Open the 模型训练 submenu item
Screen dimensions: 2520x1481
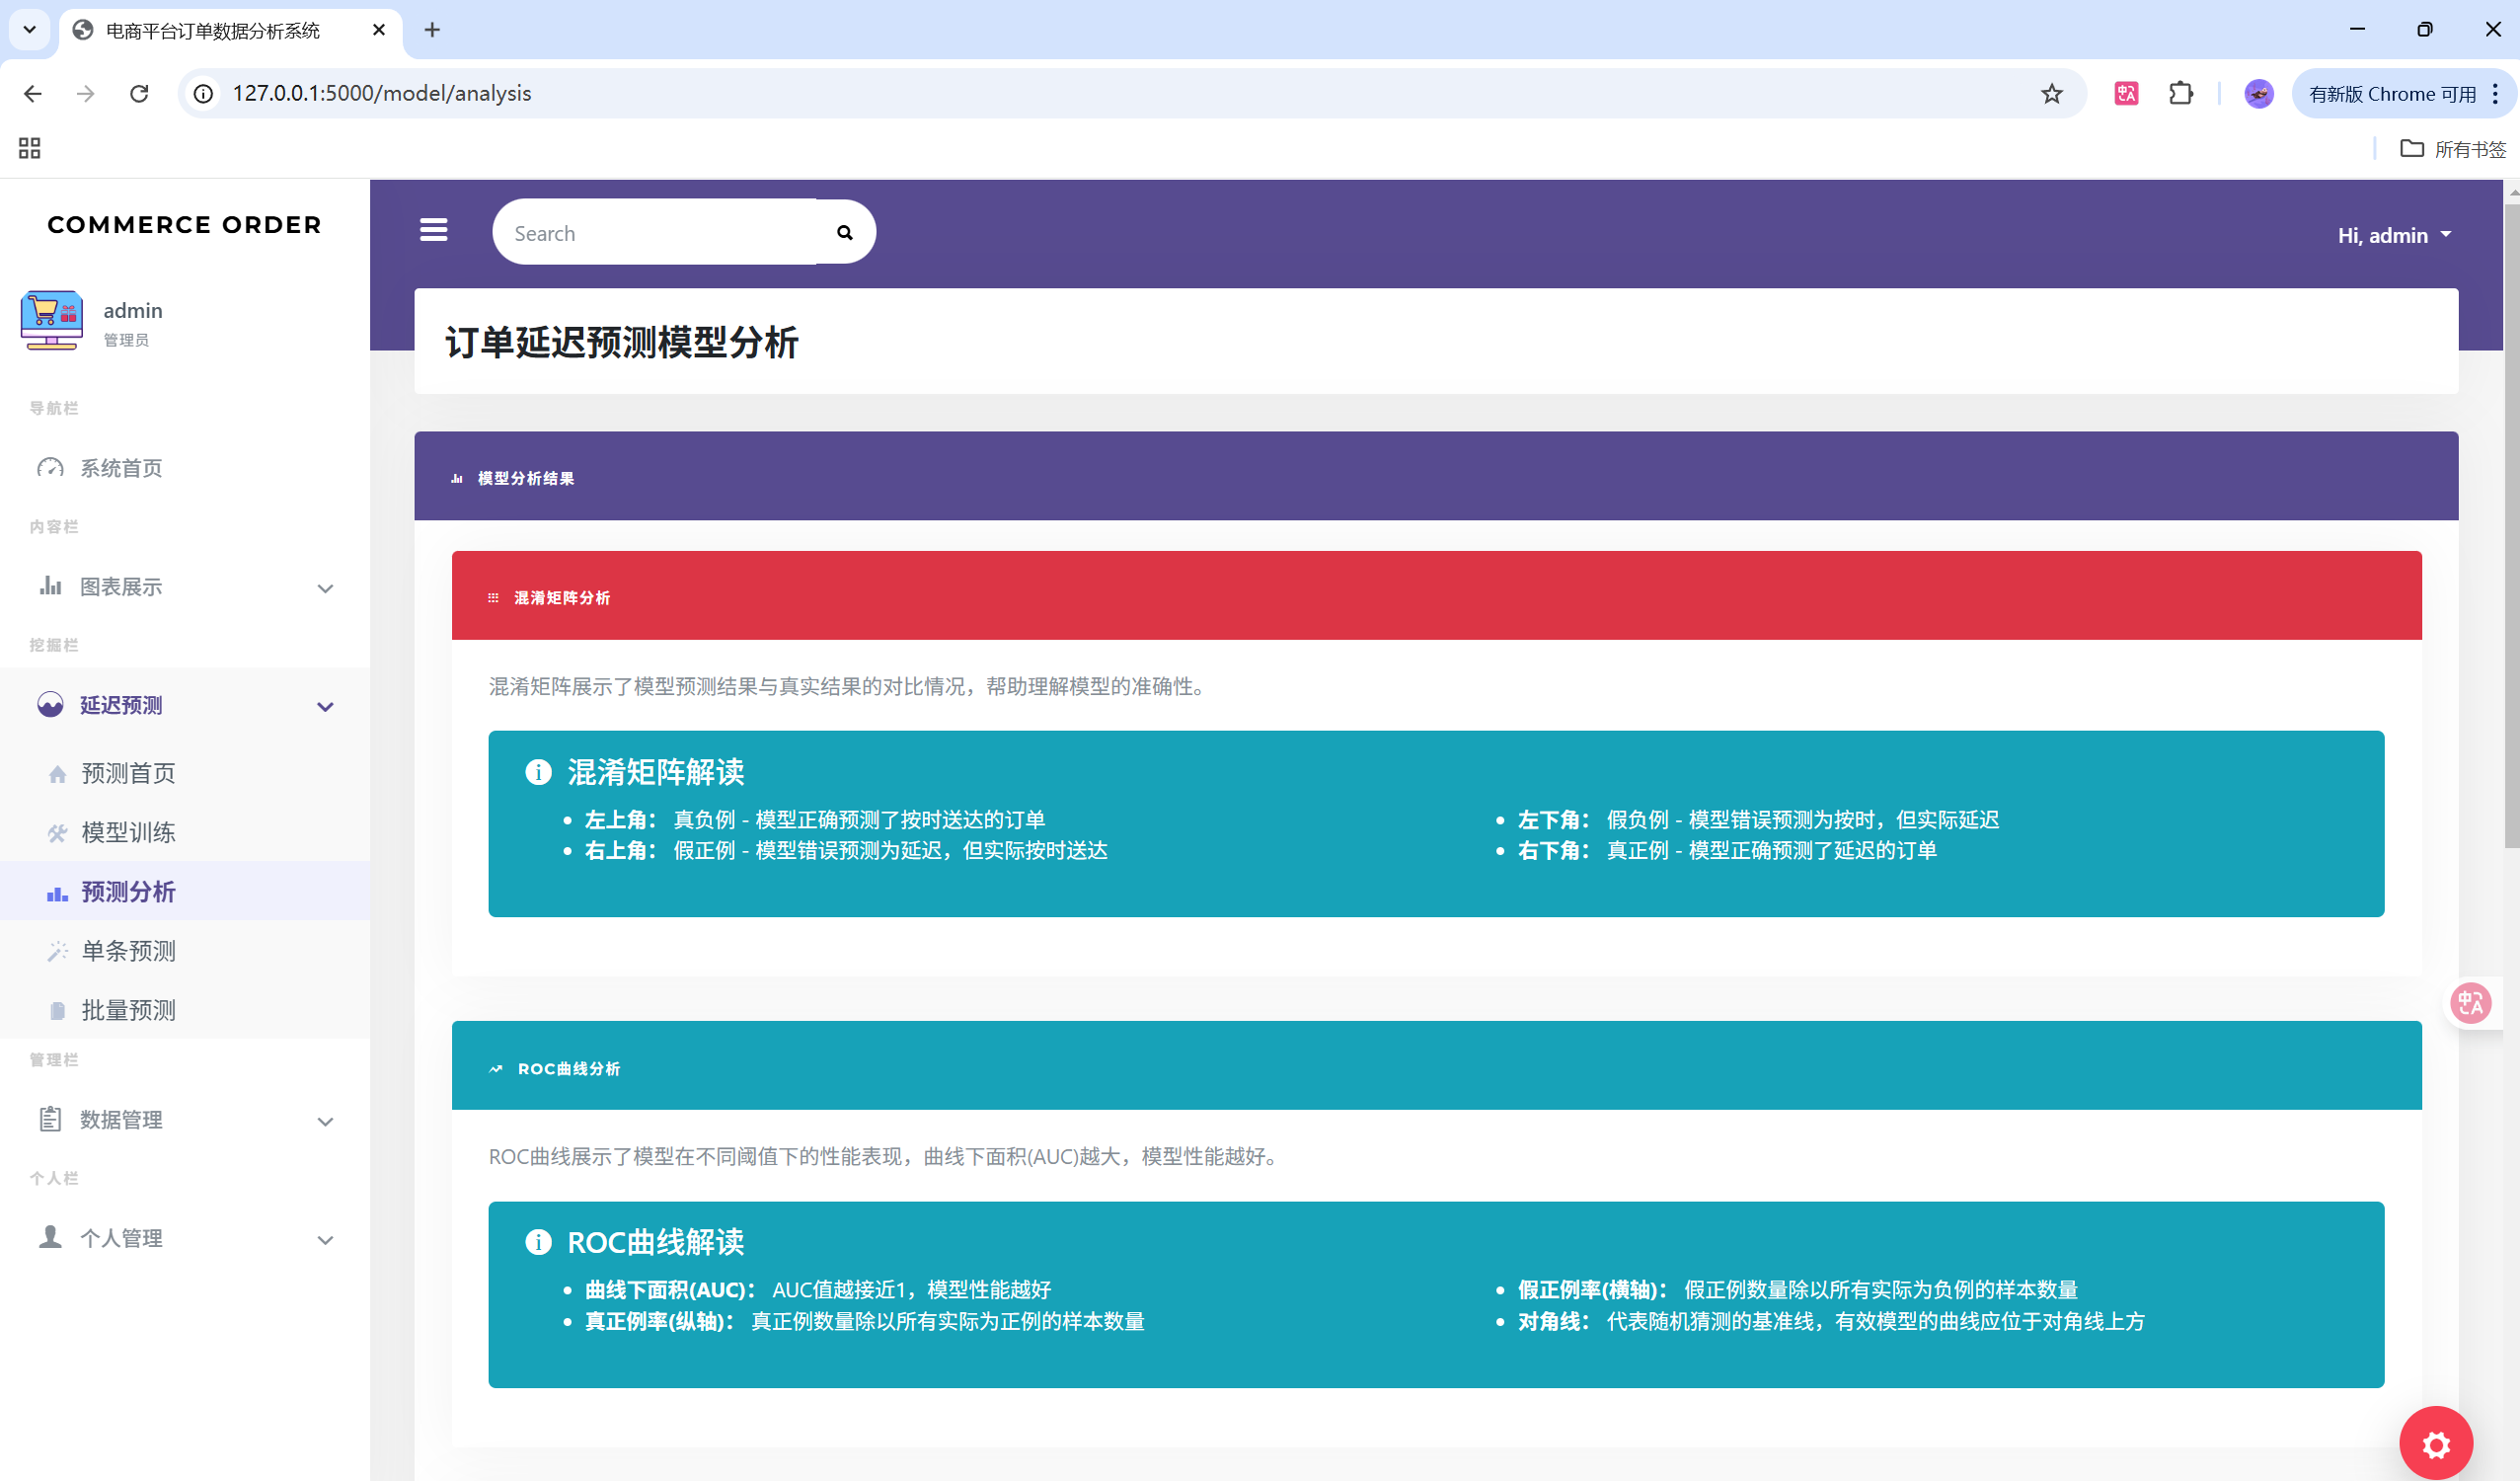128,832
